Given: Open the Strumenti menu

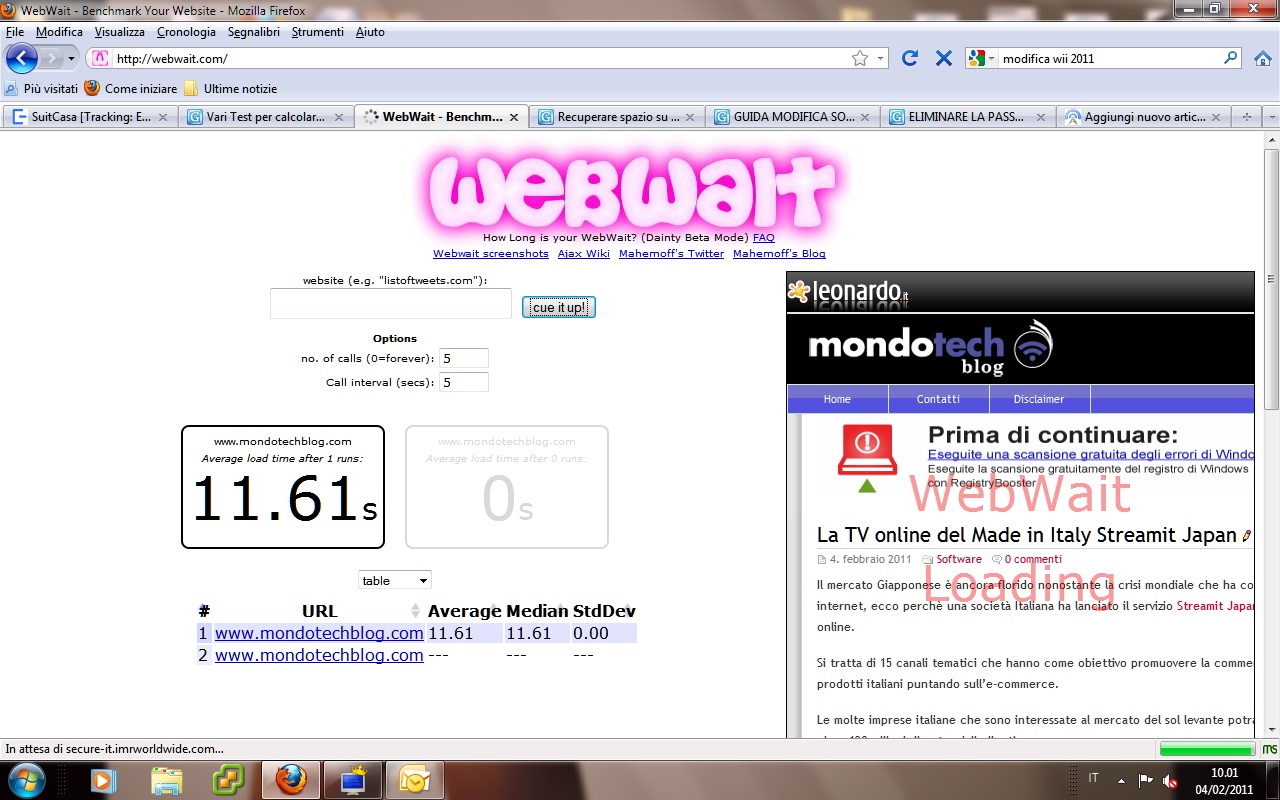Looking at the screenshot, I should coord(317,32).
